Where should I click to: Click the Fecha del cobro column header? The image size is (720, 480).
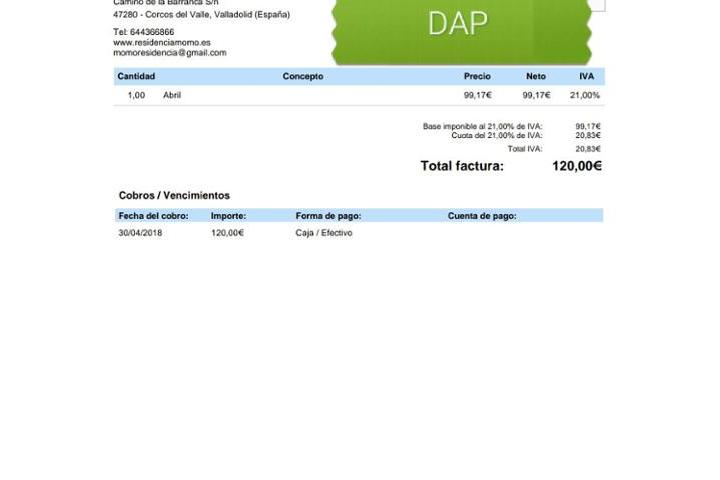point(153,216)
